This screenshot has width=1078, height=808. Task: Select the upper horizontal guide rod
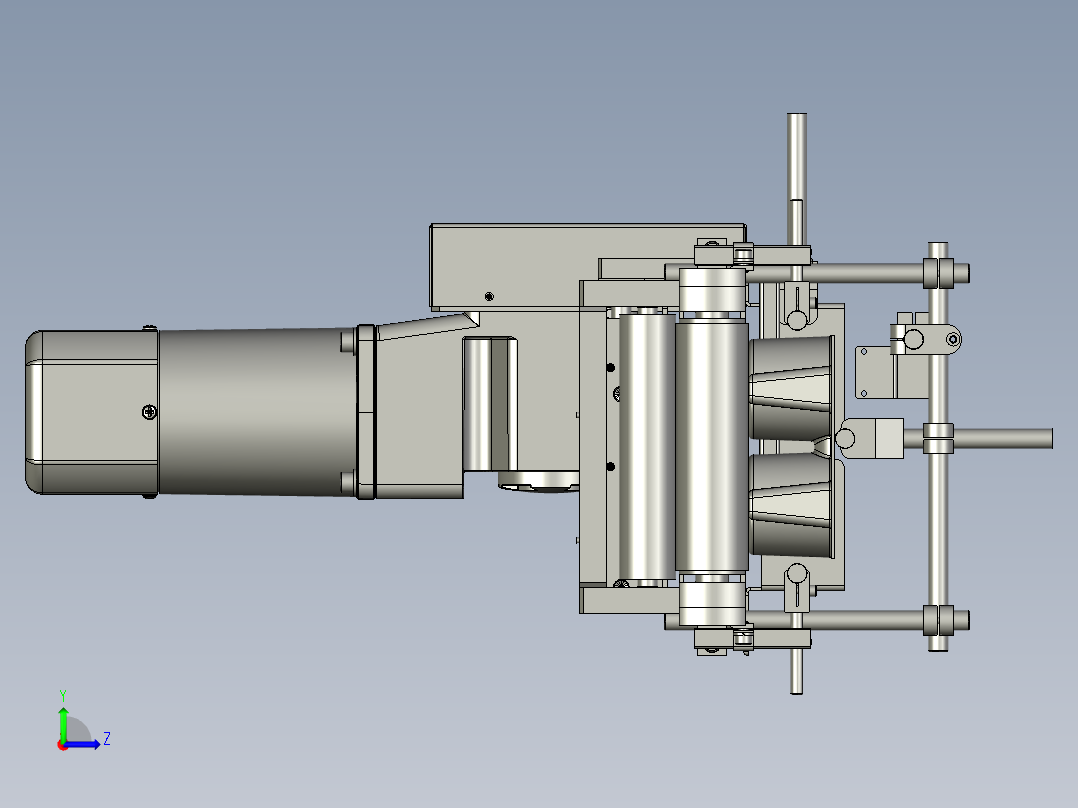(x=834, y=274)
